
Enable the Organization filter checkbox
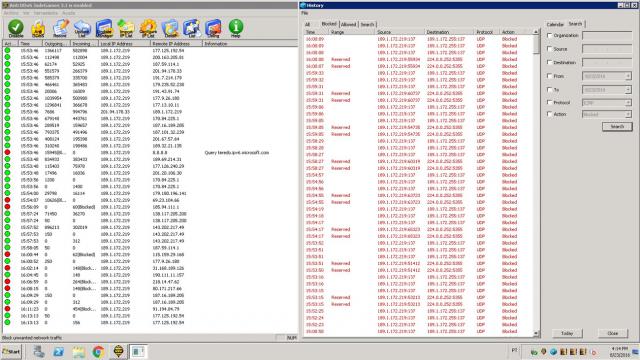point(549,36)
